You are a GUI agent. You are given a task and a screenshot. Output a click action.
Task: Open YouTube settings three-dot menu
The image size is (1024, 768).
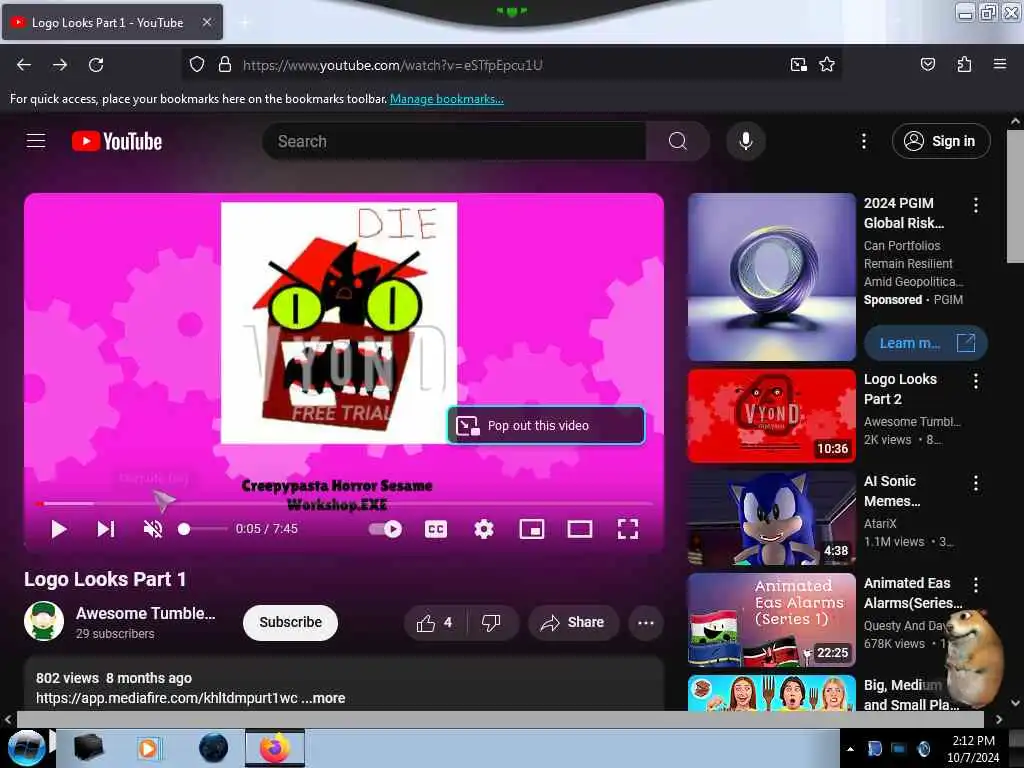863,141
